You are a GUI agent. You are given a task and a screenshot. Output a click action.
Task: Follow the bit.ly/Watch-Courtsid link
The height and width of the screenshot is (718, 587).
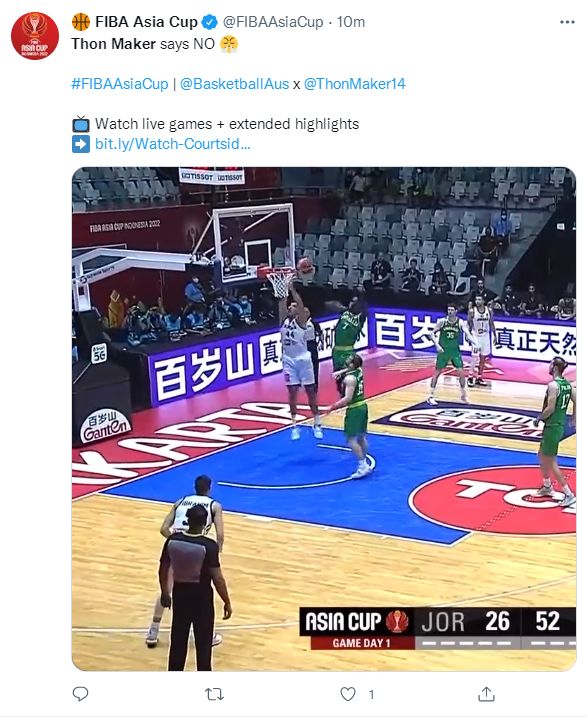[x=173, y=144]
